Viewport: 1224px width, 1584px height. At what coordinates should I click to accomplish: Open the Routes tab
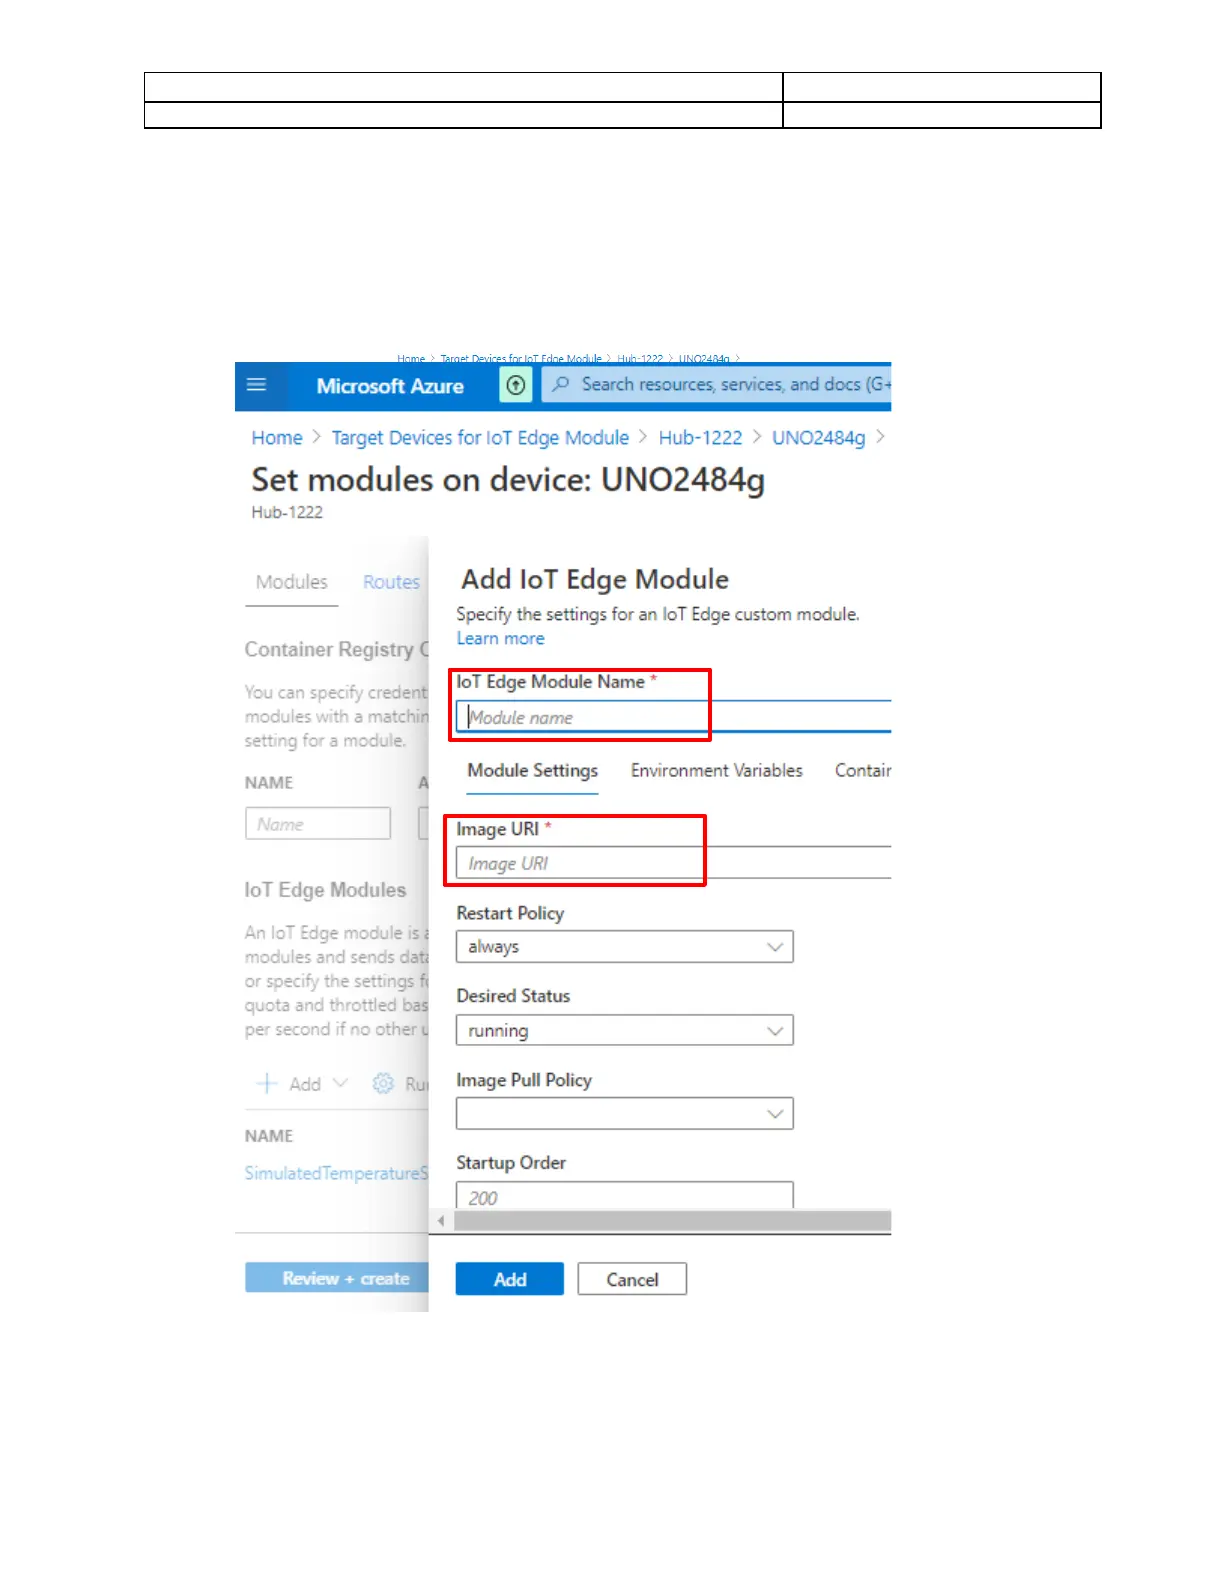[x=391, y=582]
